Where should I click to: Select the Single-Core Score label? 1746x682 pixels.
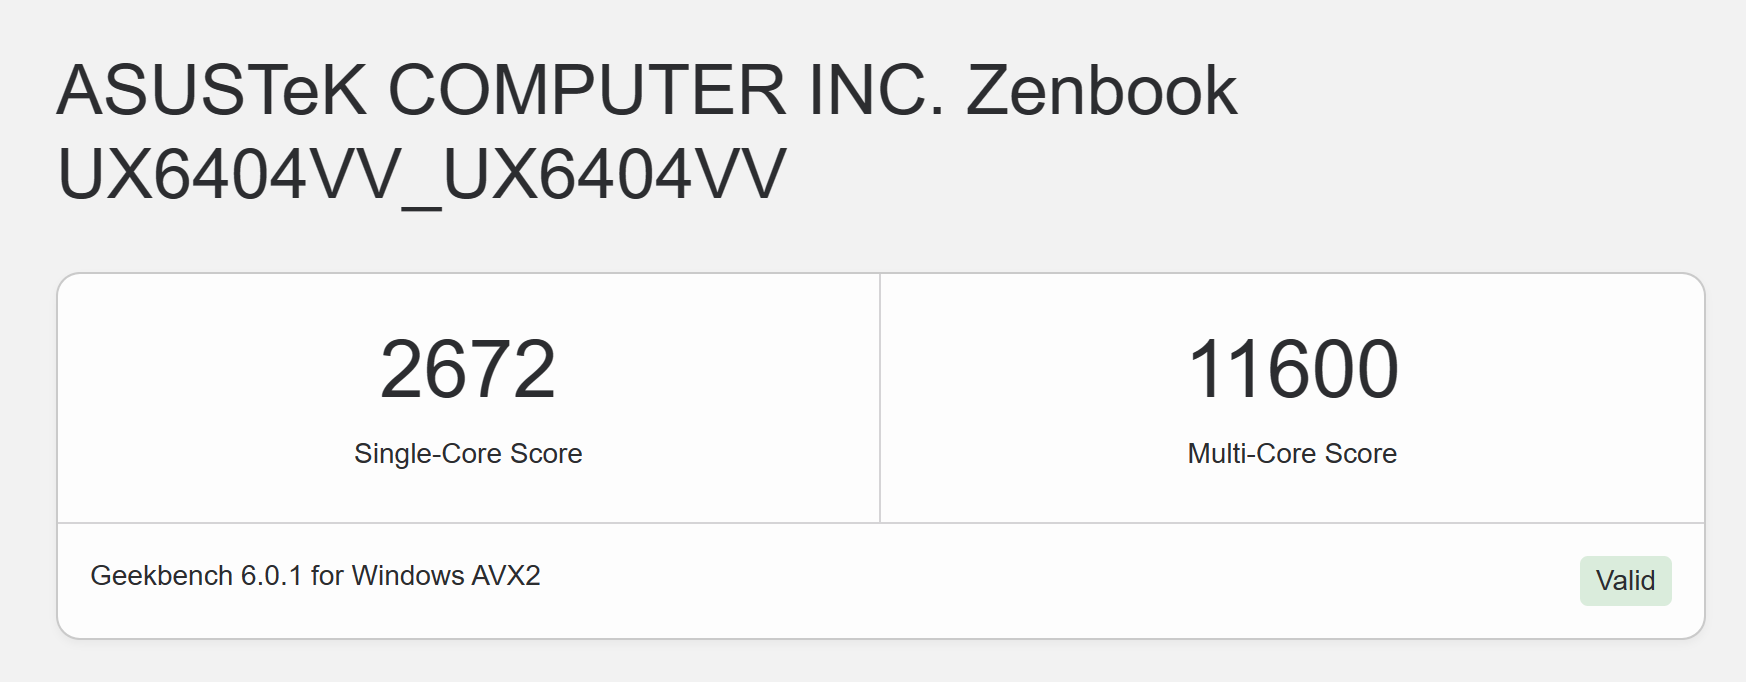(467, 454)
